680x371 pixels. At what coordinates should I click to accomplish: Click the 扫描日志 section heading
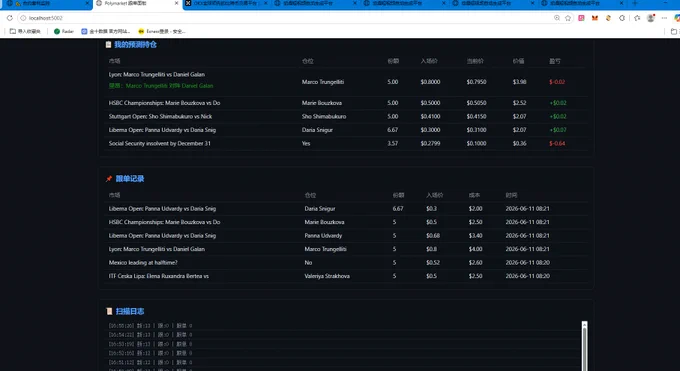130,311
